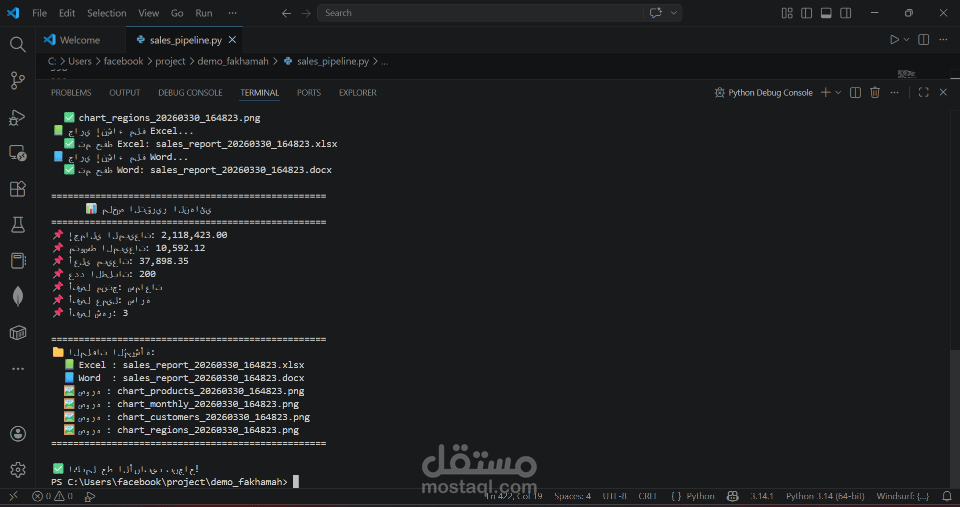Open the notifications bell
Viewport: 960px width, 507px height.
pyautogui.click(x=947, y=496)
